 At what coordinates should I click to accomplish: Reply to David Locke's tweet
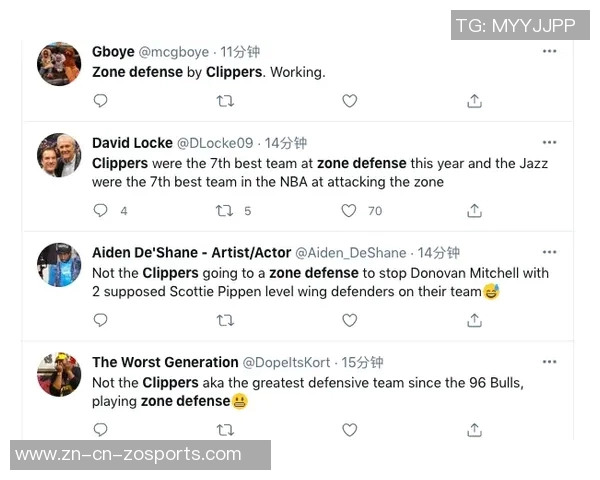(x=100, y=211)
